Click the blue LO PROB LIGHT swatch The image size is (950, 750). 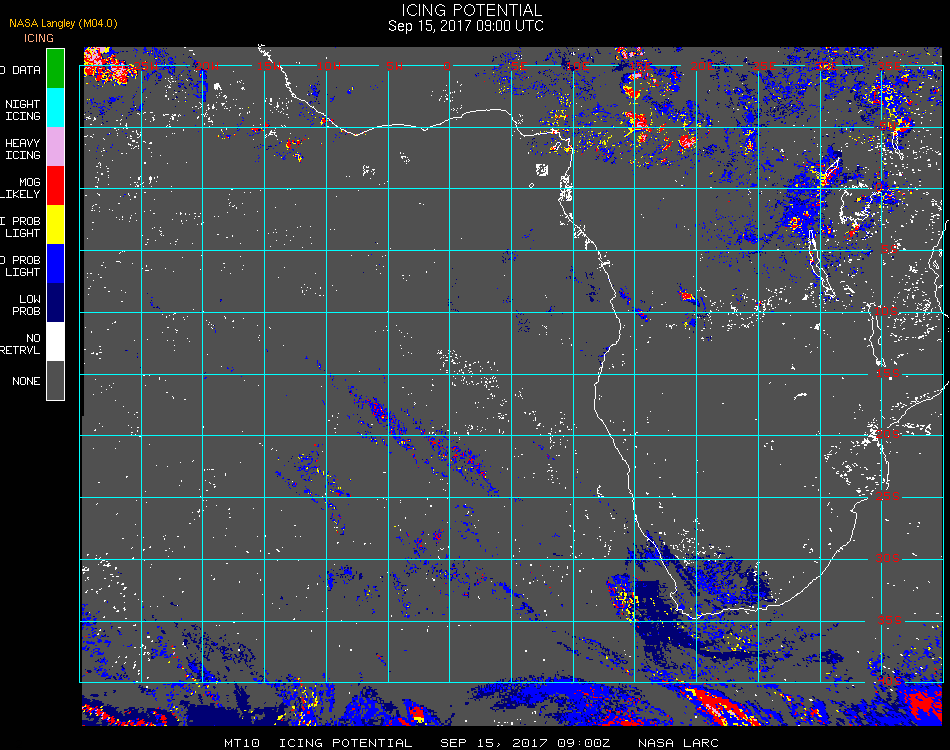click(x=55, y=264)
